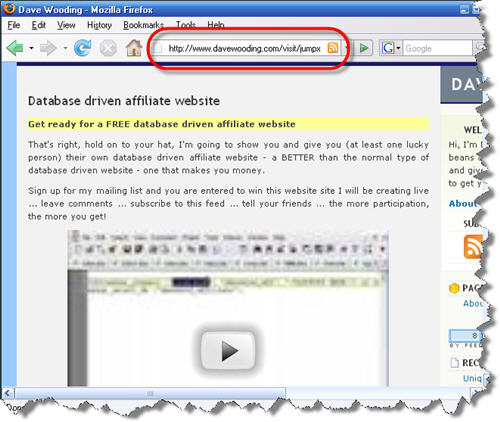Click the green Back arrow button
The image size is (500, 422).
(x=15, y=48)
